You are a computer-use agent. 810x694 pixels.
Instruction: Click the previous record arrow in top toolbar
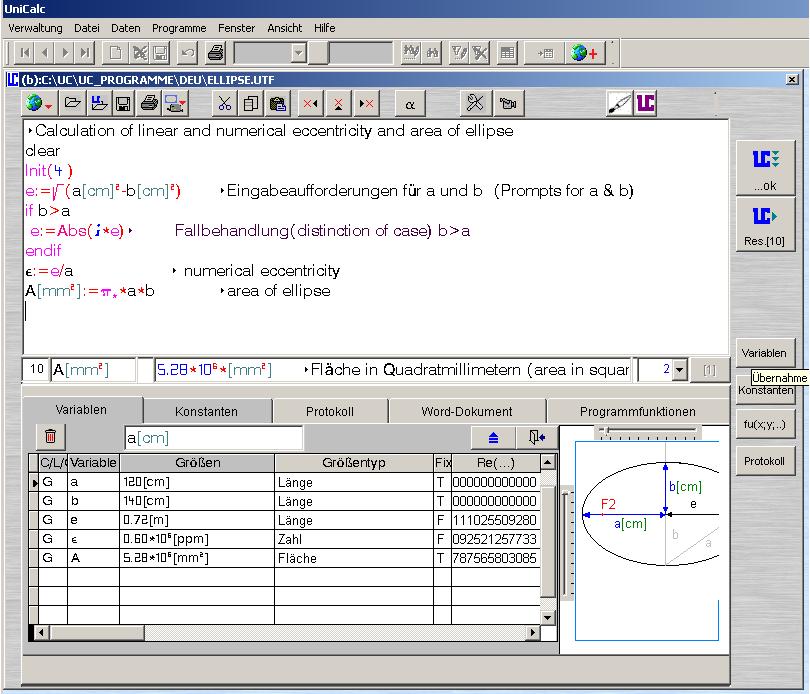pyautogui.click(x=45, y=53)
